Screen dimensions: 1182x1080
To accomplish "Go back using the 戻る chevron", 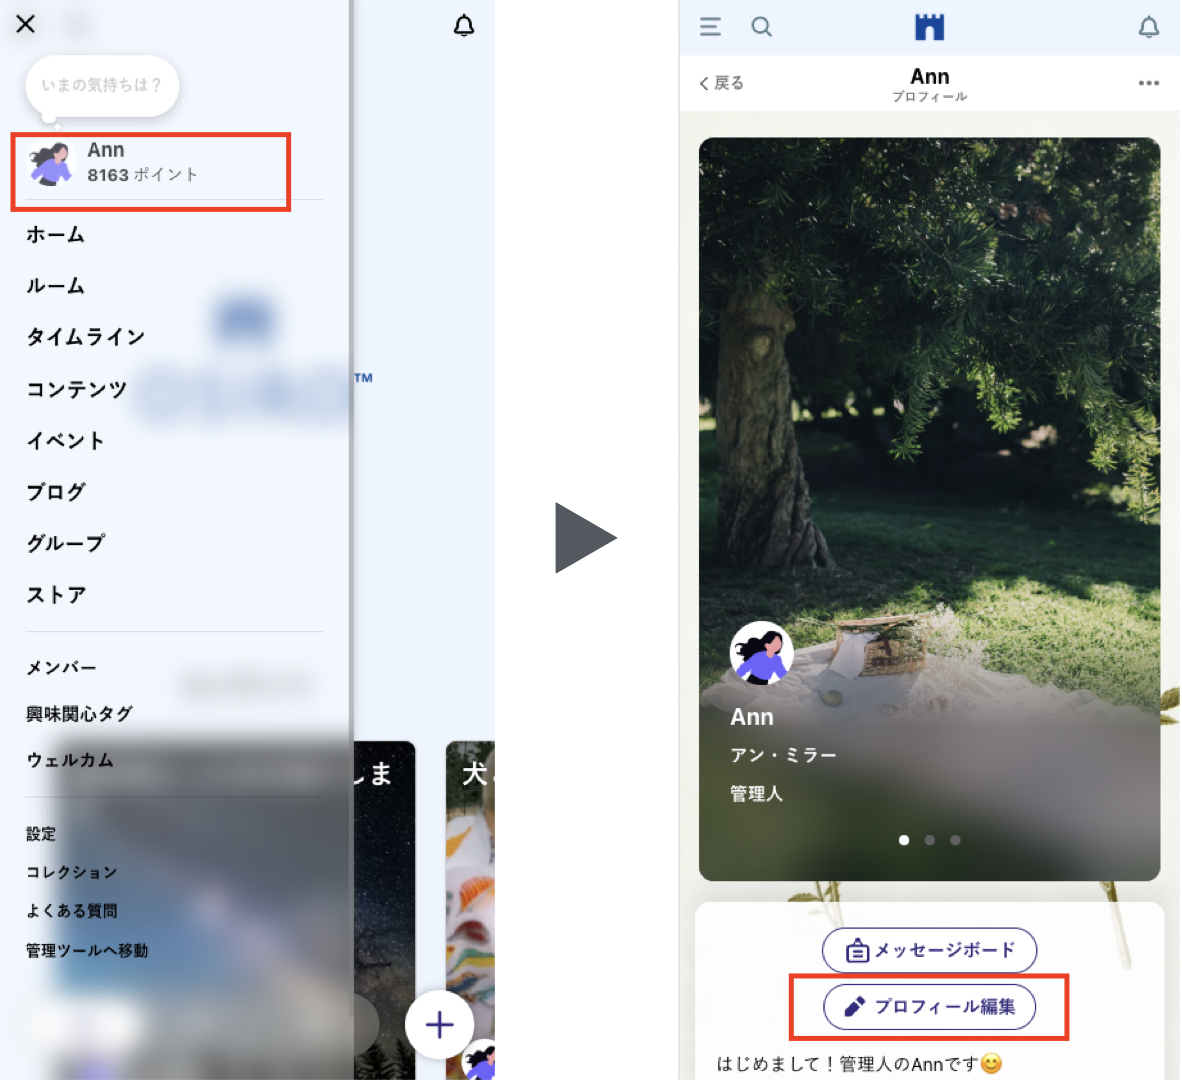I will pyautogui.click(x=721, y=83).
